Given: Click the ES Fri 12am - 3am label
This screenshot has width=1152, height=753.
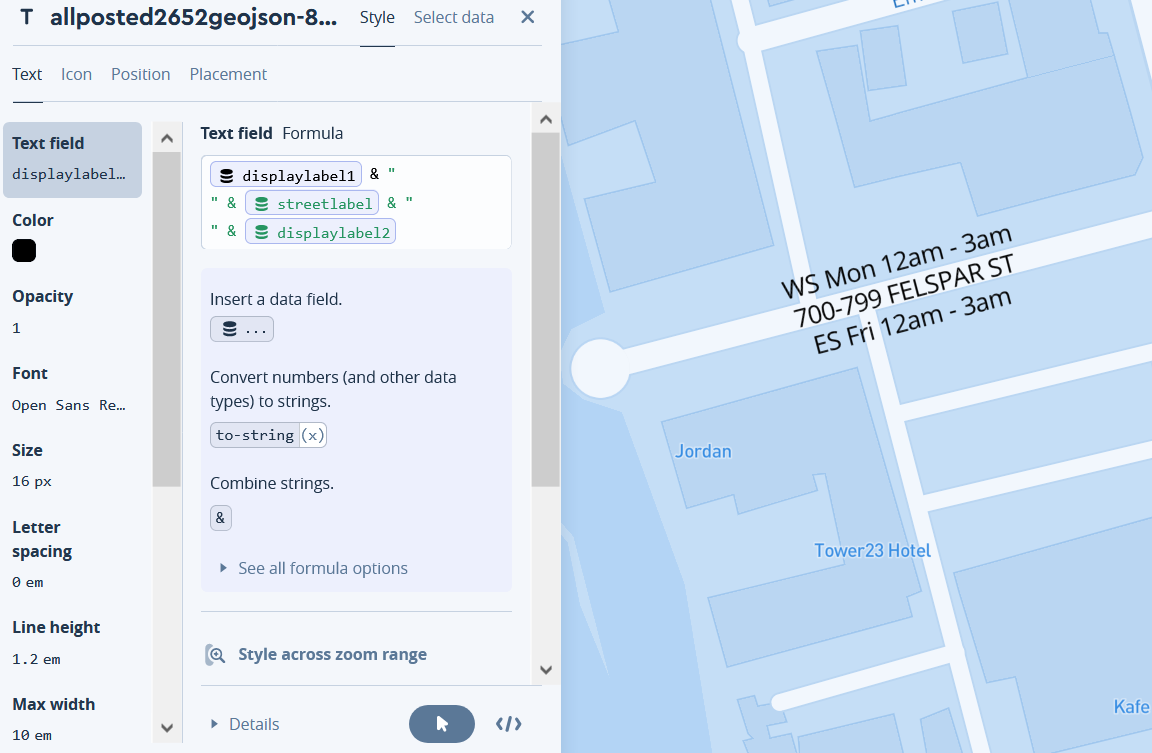Looking at the screenshot, I should click(x=912, y=321).
